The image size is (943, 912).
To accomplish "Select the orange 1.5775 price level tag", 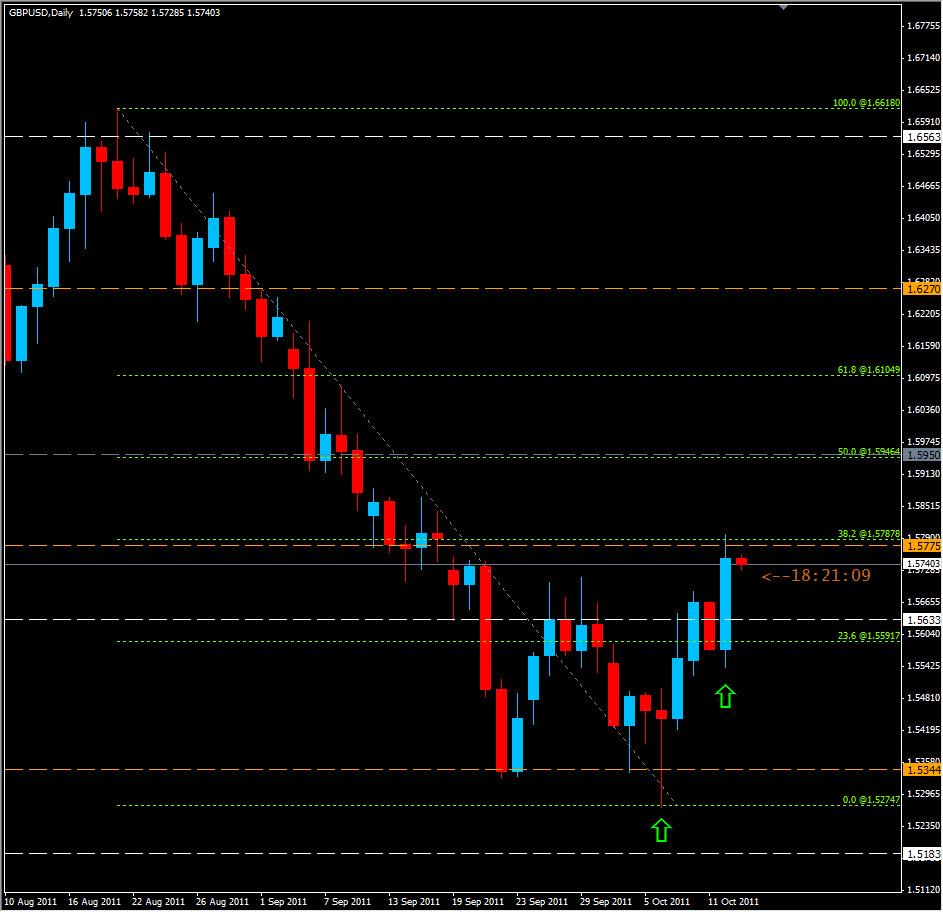I will [x=920, y=546].
